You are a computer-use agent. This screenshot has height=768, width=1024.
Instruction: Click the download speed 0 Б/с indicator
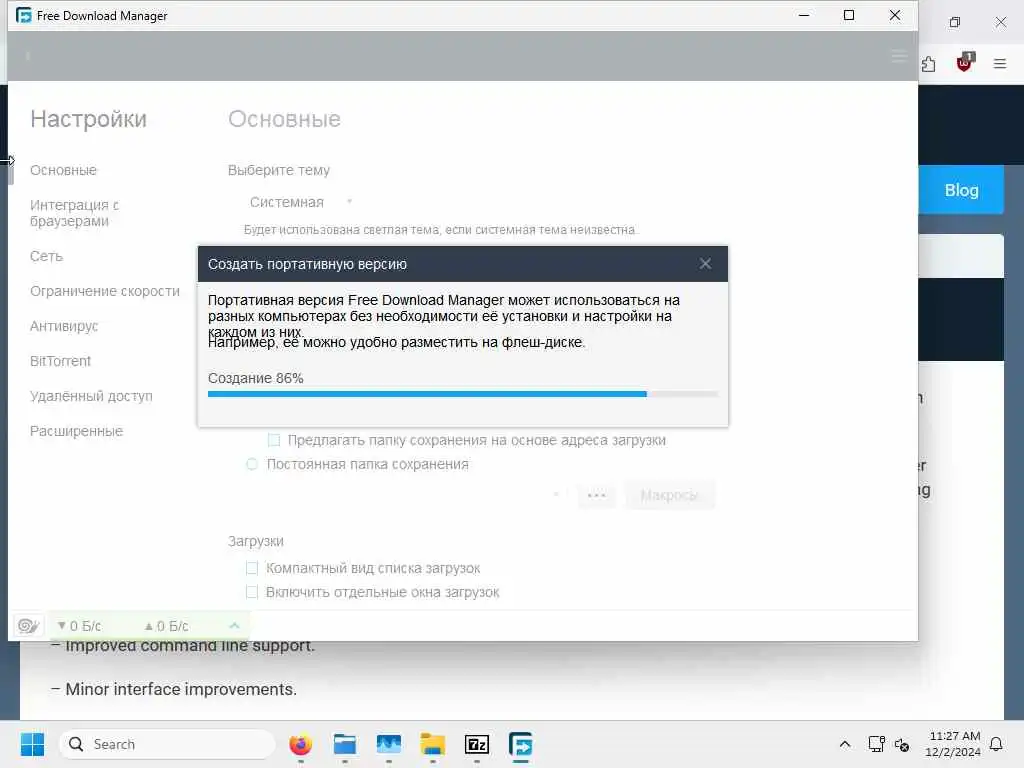click(79, 626)
